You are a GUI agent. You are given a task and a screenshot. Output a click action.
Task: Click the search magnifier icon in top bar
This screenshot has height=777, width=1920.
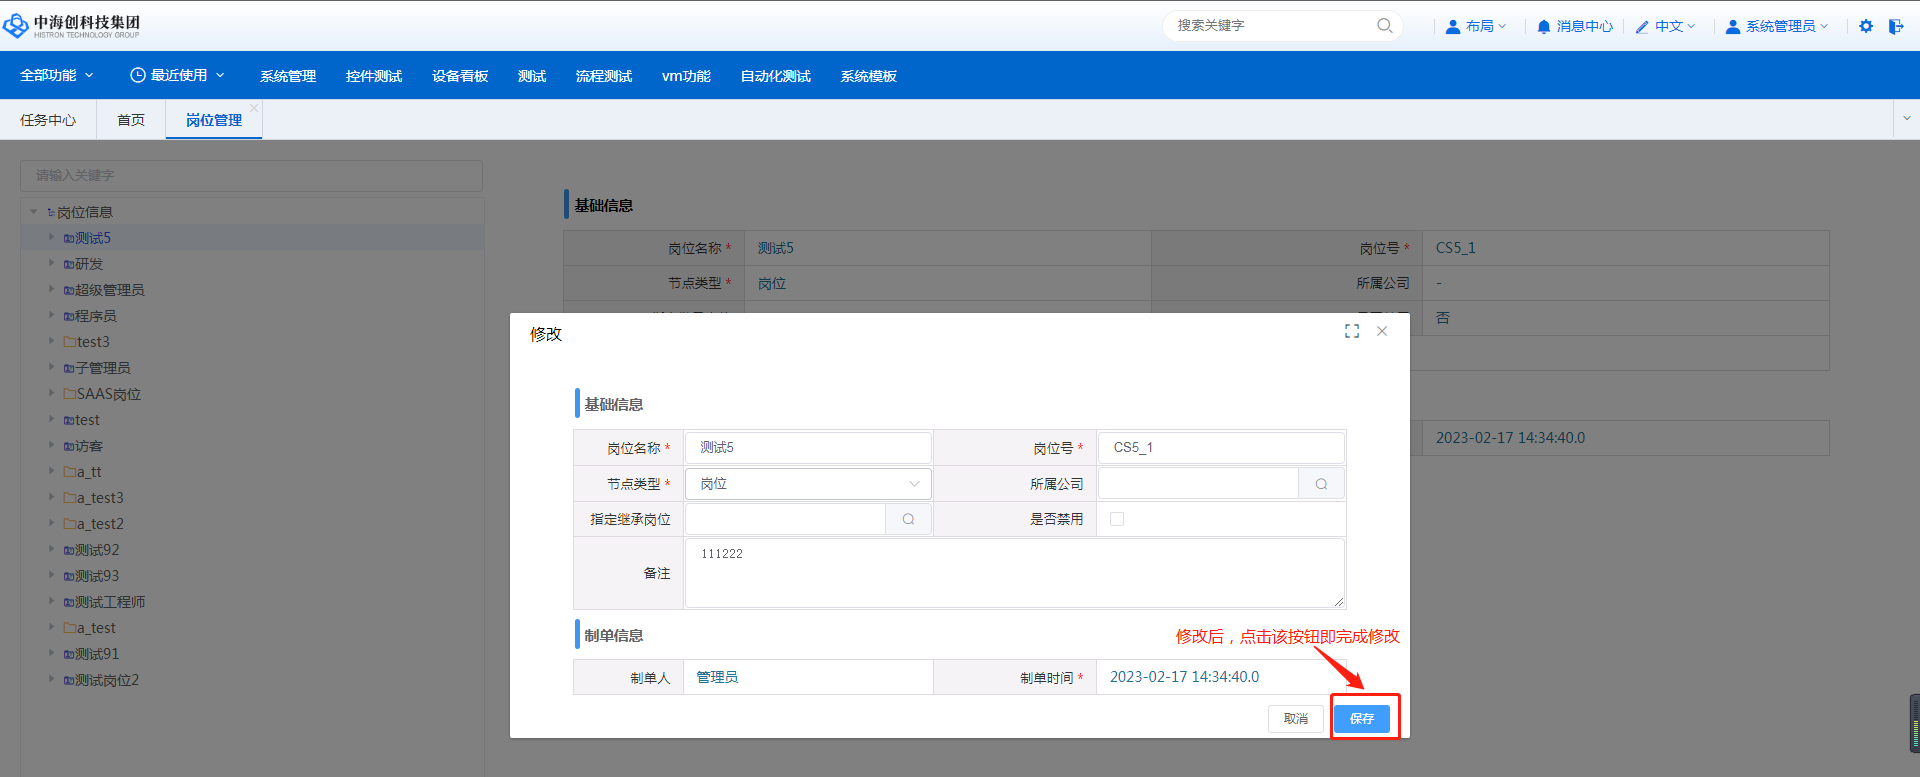(x=1384, y=26)
